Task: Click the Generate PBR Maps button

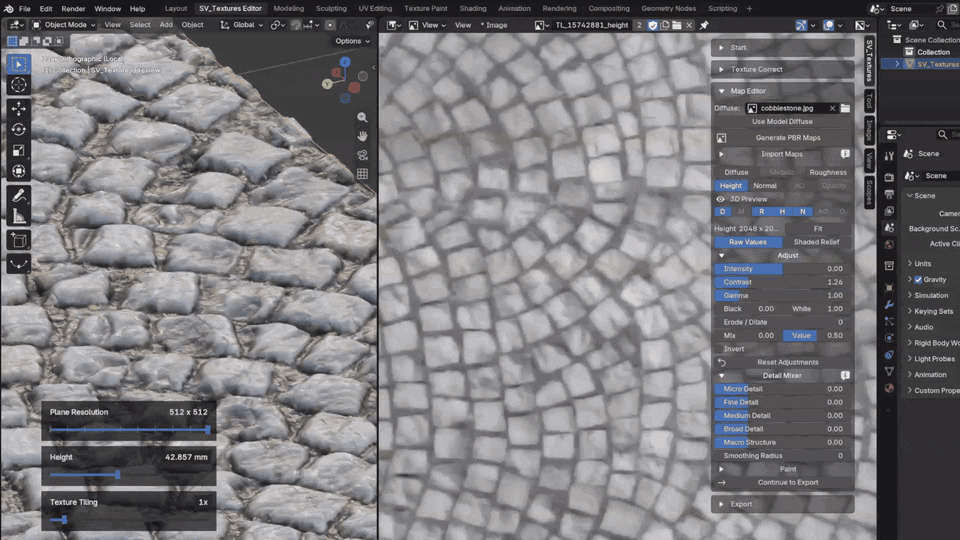Action: [788, 138]
